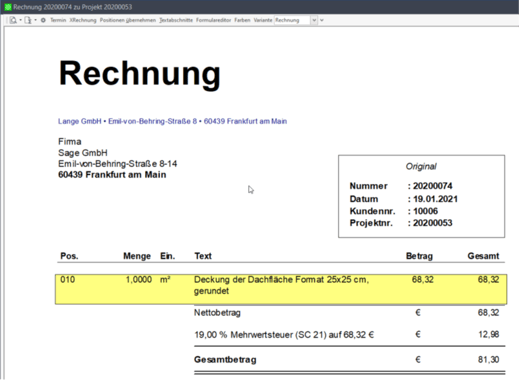Click the Betrag column header
The width and height of the screenshot is (519, 380).
pyautogui.click(x=419, y=256)
